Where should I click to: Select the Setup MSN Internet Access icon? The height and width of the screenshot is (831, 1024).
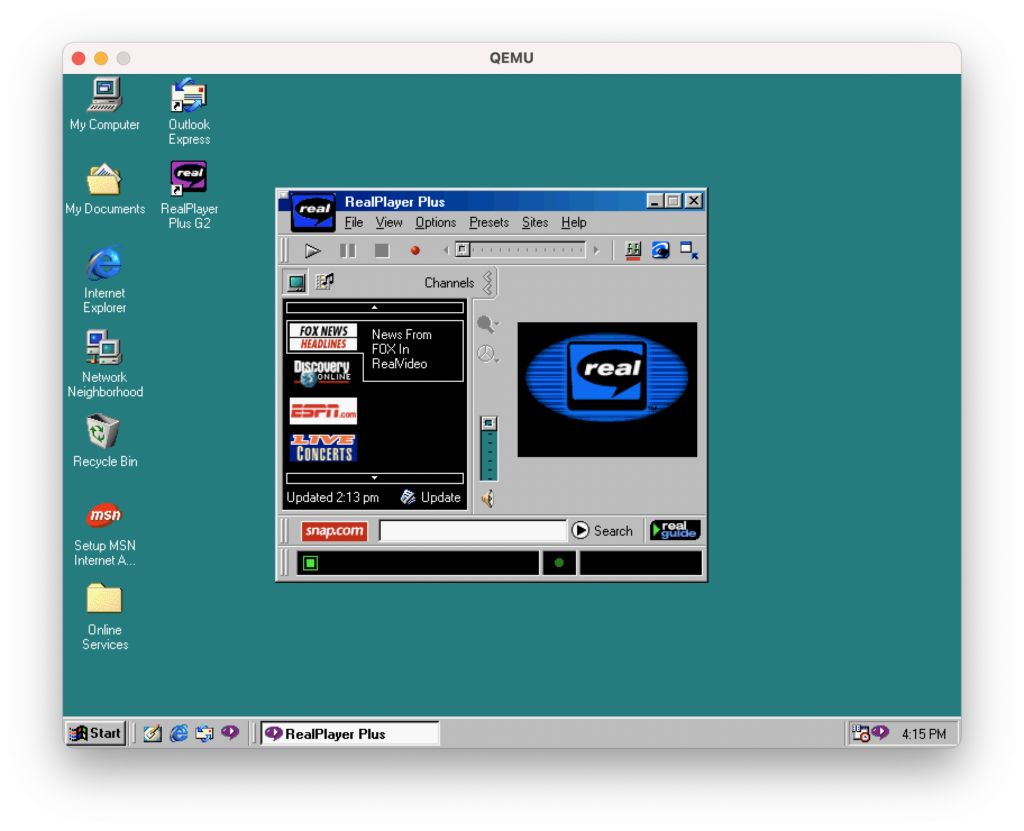104,533
